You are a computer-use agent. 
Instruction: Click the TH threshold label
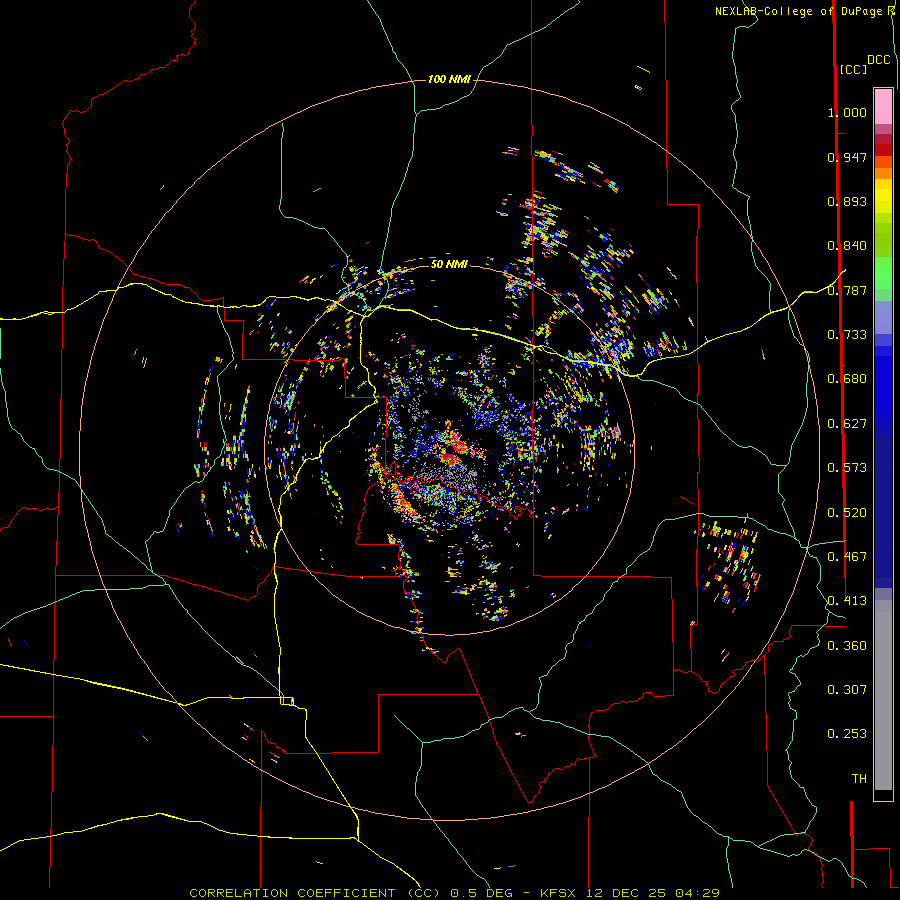point(859,779)
